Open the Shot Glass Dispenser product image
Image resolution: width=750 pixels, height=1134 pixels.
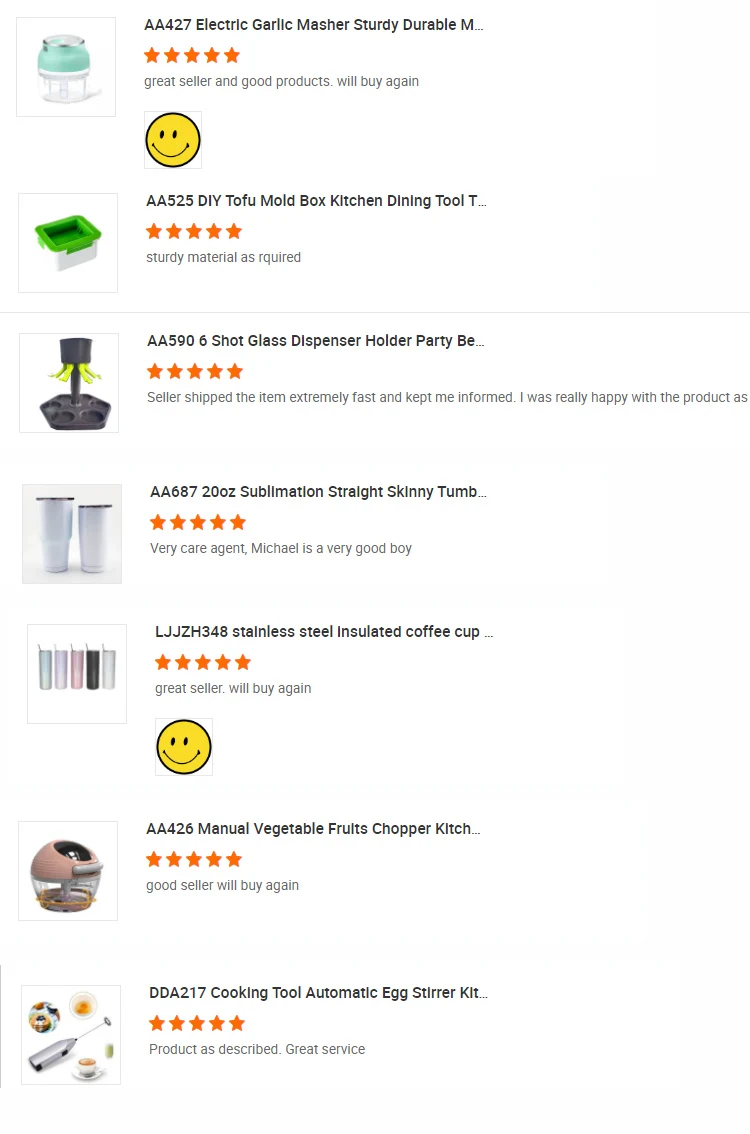coord(69,383)
